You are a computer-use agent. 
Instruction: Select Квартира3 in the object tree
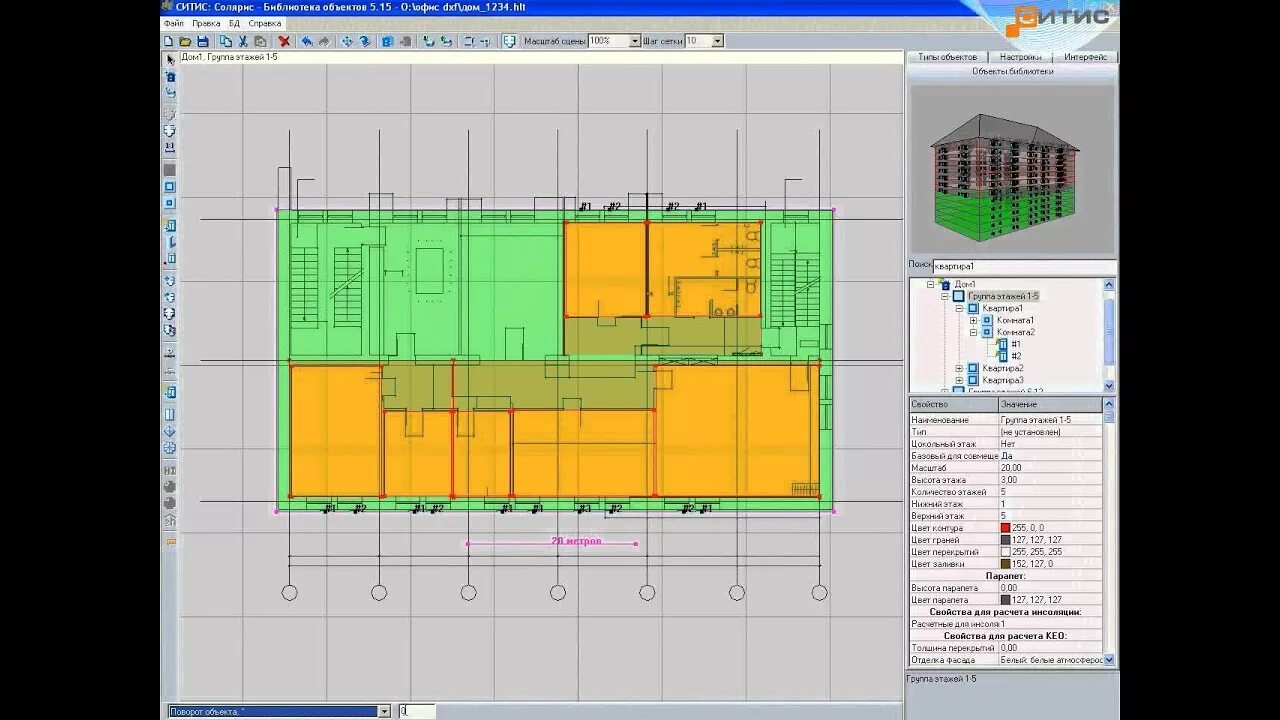1003,380
